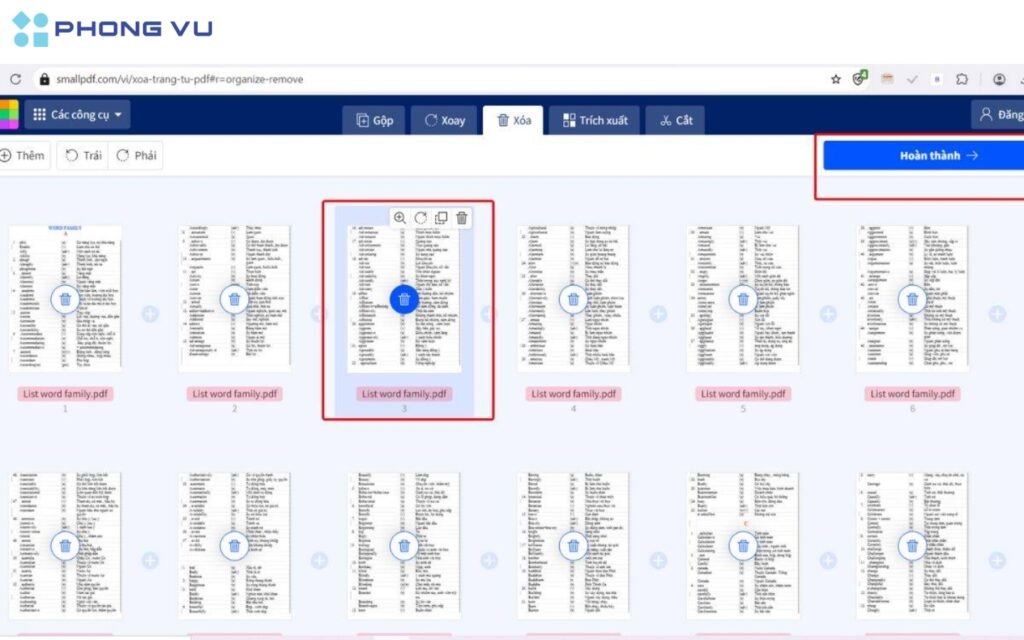This screenshot has height=640, width=1024.
Task: Rotate left with the Trái button
Action: coord(84,155)
